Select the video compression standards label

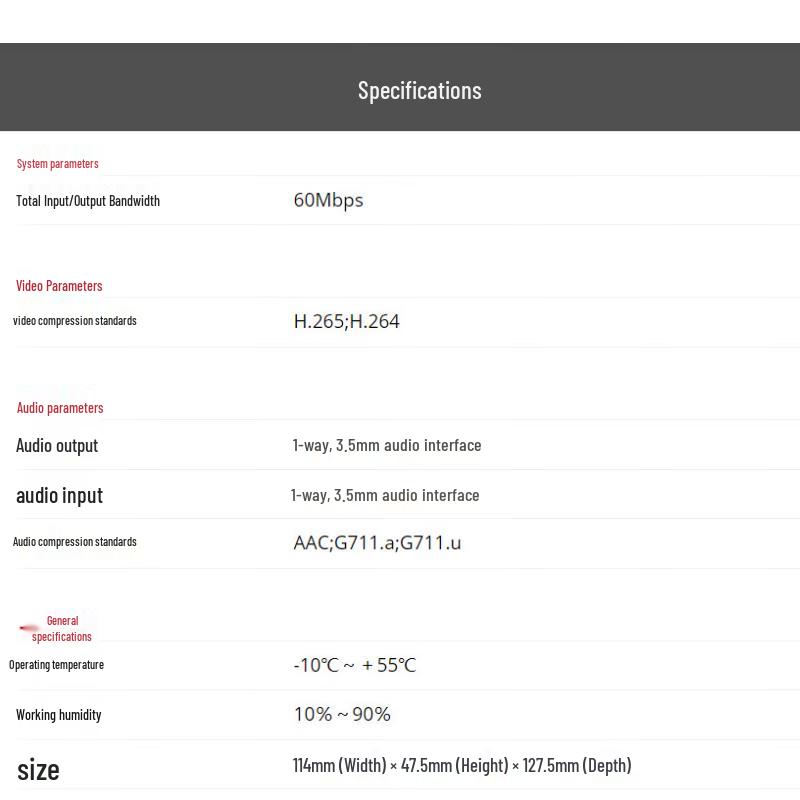[75, 321]
